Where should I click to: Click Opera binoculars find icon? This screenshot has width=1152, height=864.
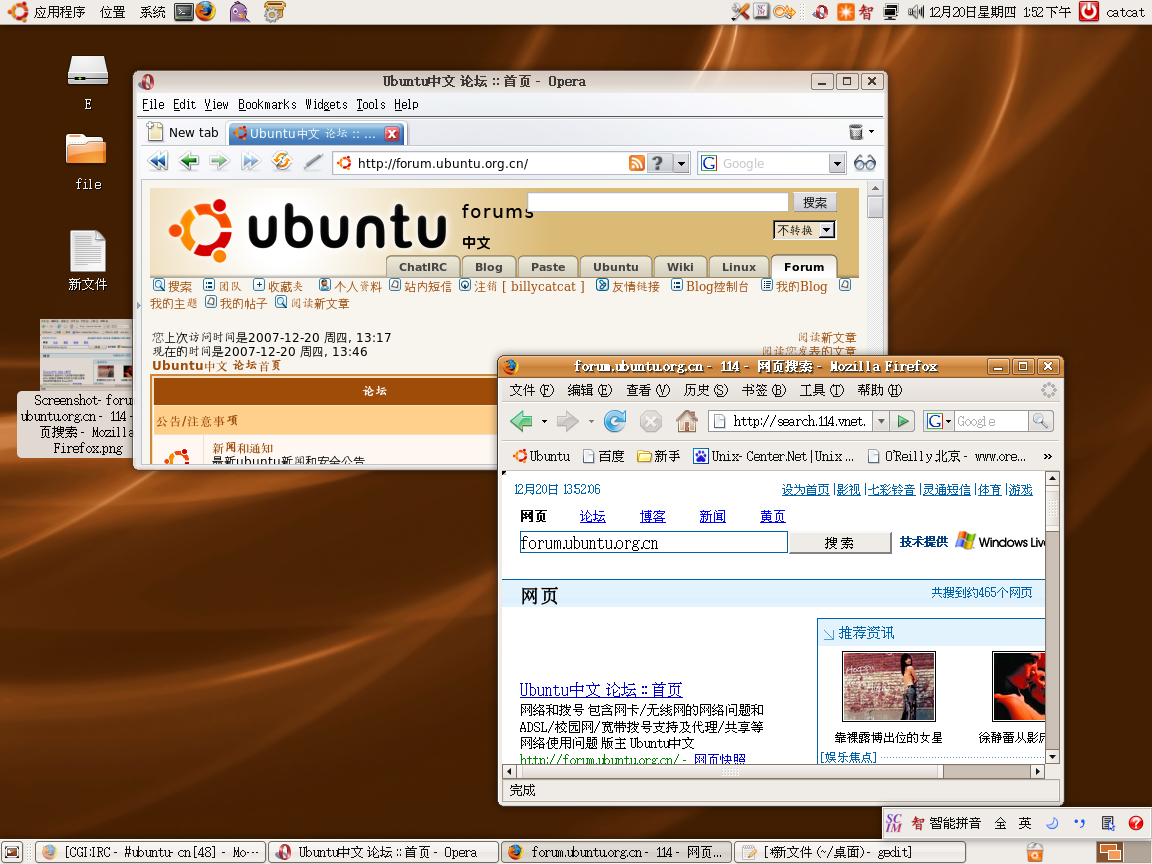(x=865, y=163)
